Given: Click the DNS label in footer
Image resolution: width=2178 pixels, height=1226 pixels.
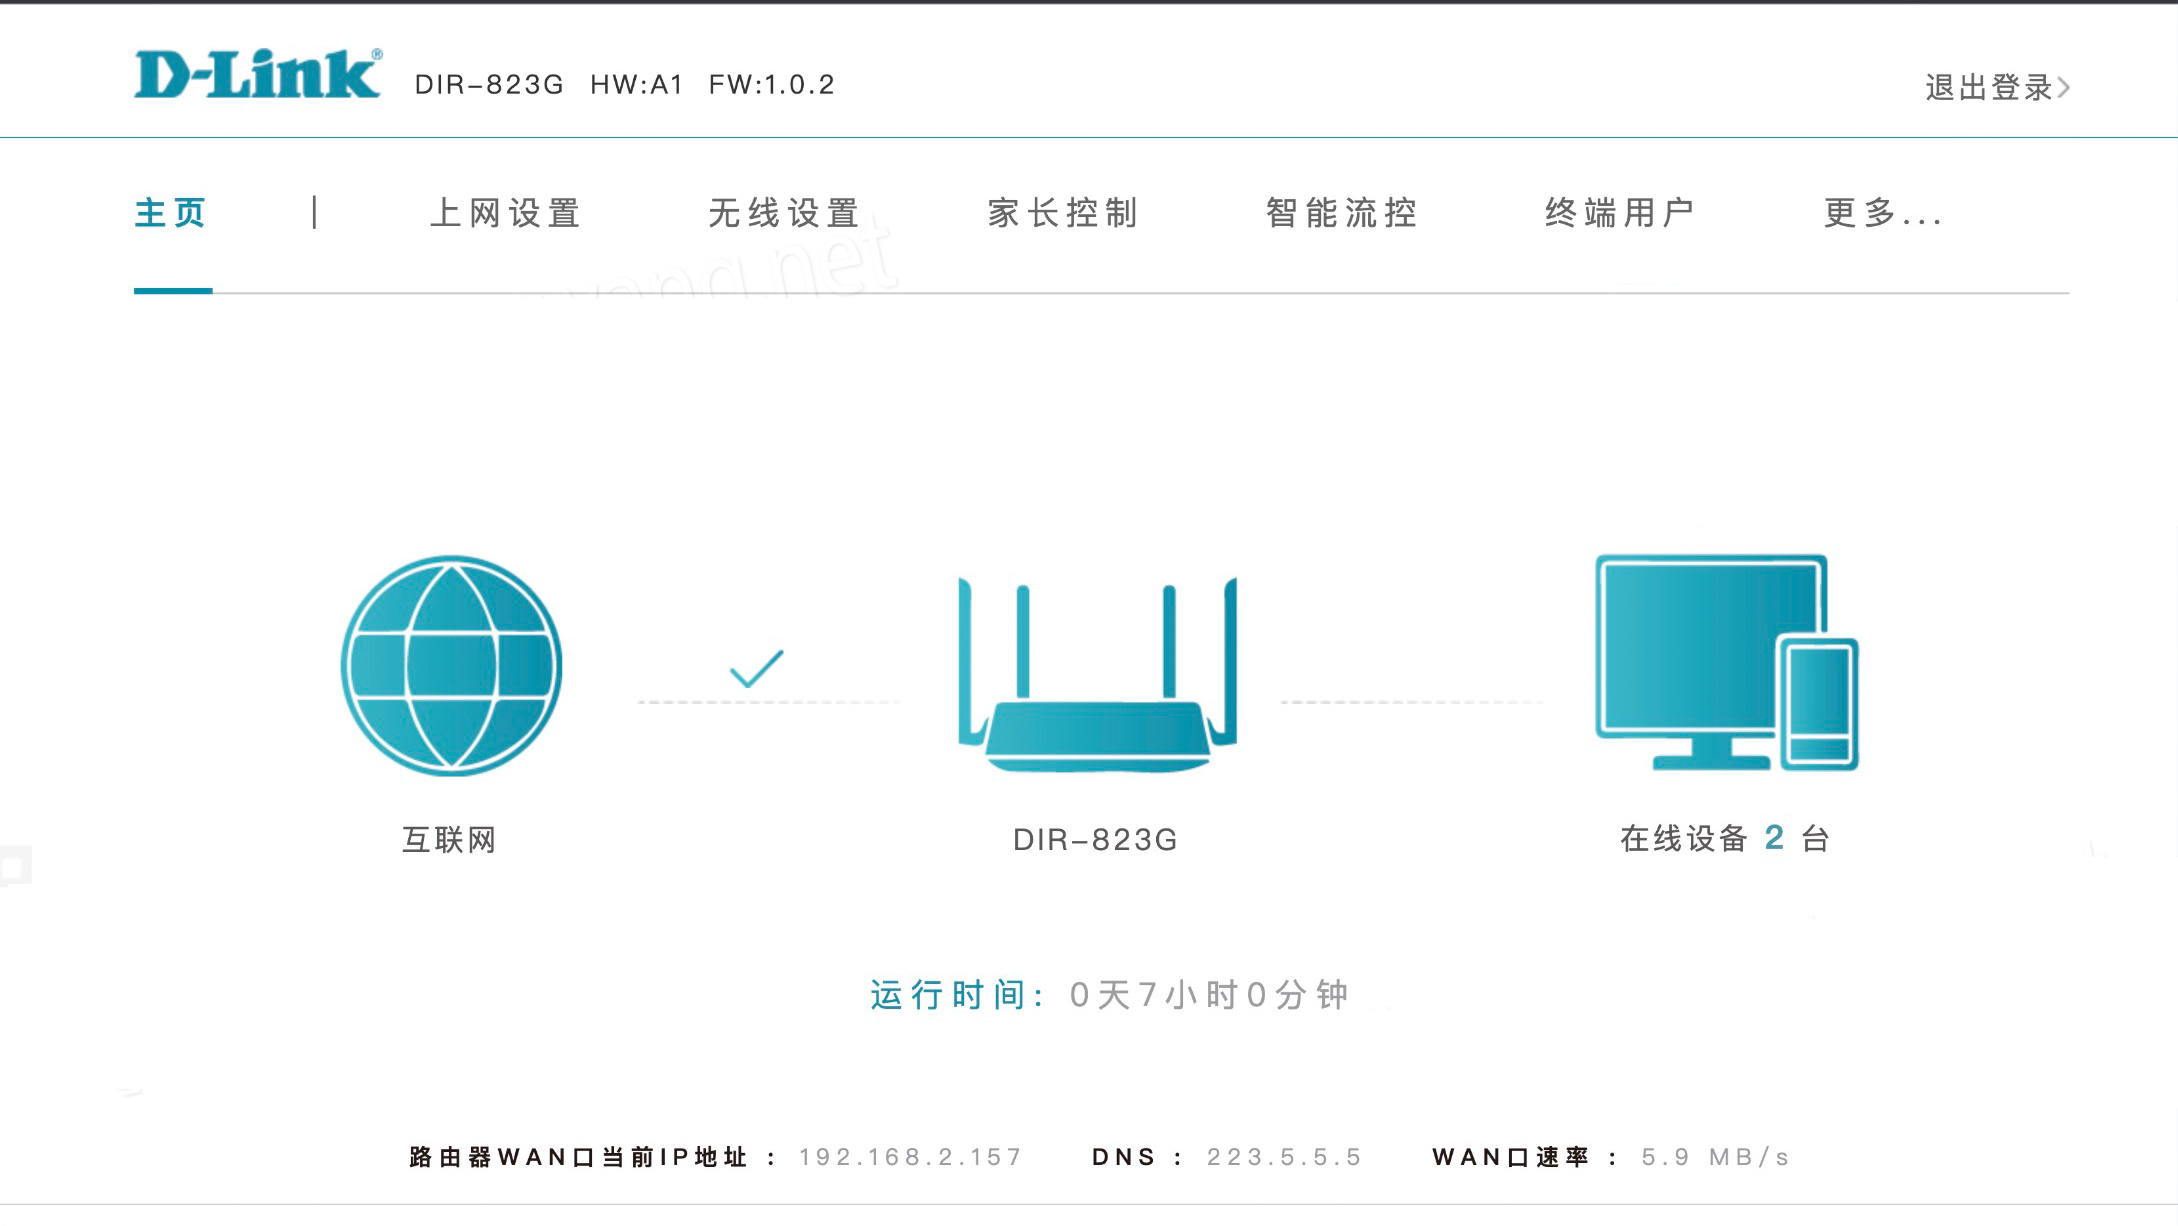Looking at the screenshot, I should [x=1138, y=1157].
